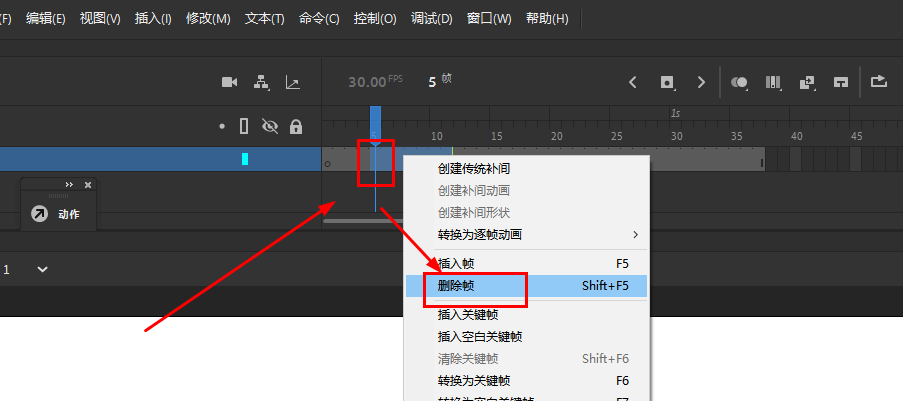Close the 动作 floating panel
Viewport: 903px width, 401px height.
88,184
